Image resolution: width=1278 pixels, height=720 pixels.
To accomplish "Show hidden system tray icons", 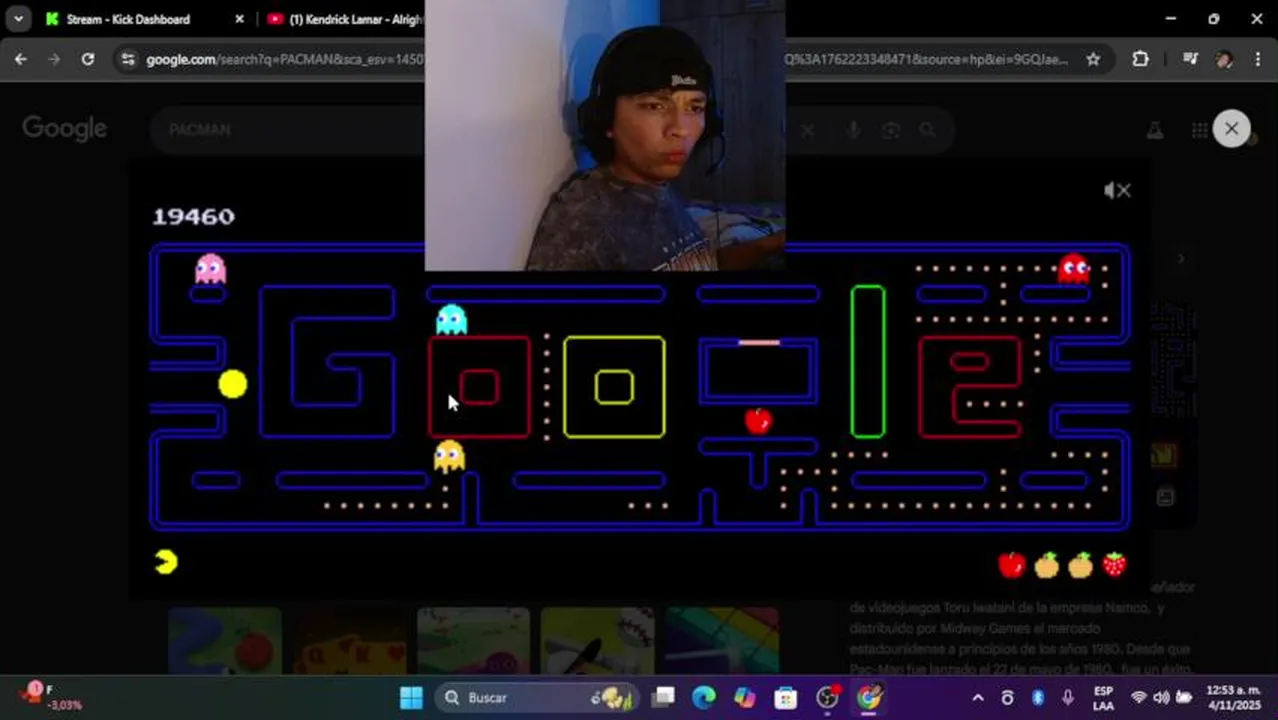I will [978, 697].
